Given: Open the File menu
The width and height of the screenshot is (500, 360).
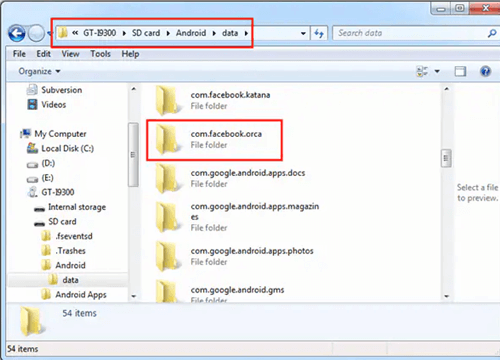Looking at the screenshot, I should point(19,54).
